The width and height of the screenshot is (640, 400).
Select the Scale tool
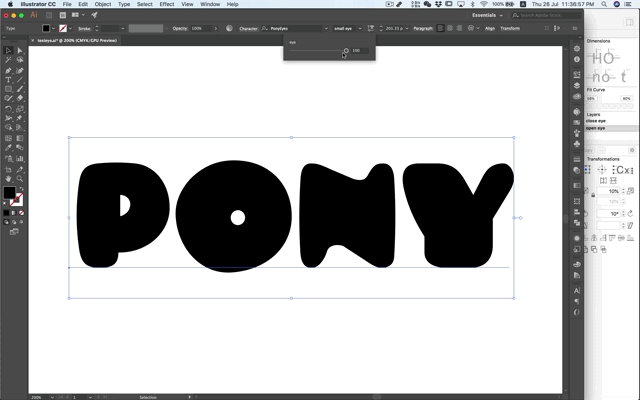pos(20,109)
